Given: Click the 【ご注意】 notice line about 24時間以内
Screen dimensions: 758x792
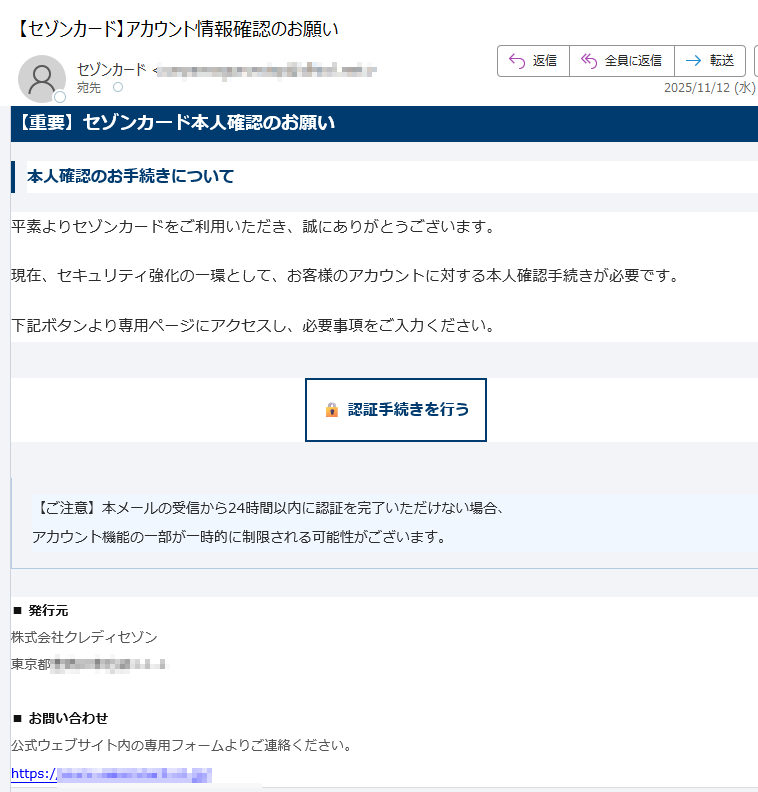Looking at the screenshot, I should pyautogui.click(x=270, y=508).
